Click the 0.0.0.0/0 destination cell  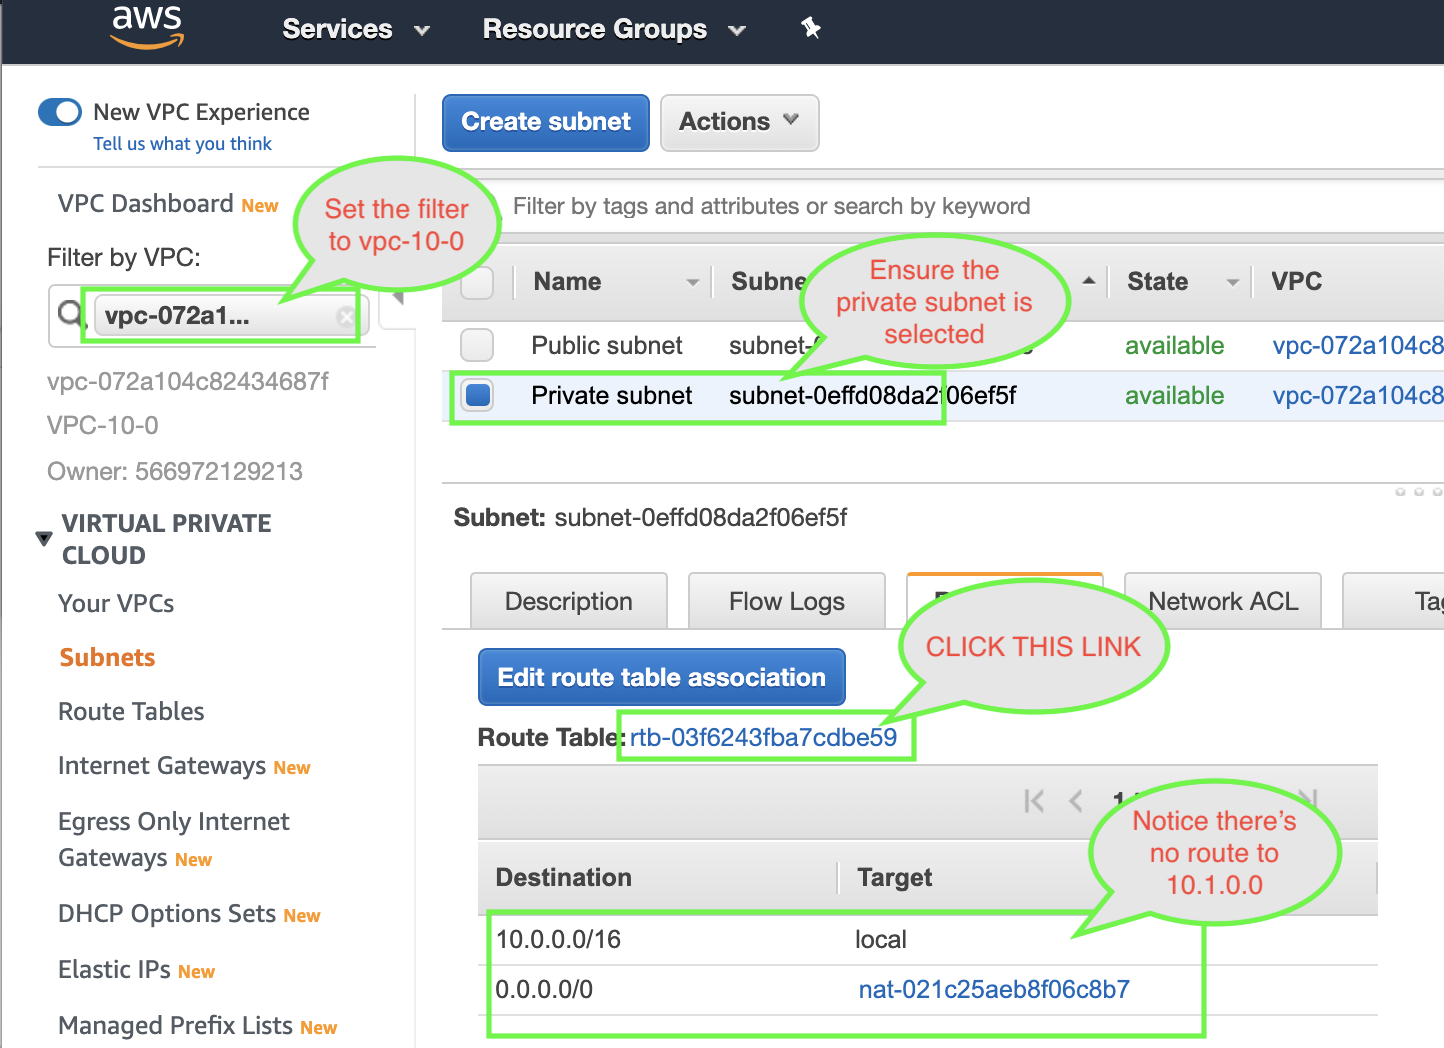(x=544, y=989)
